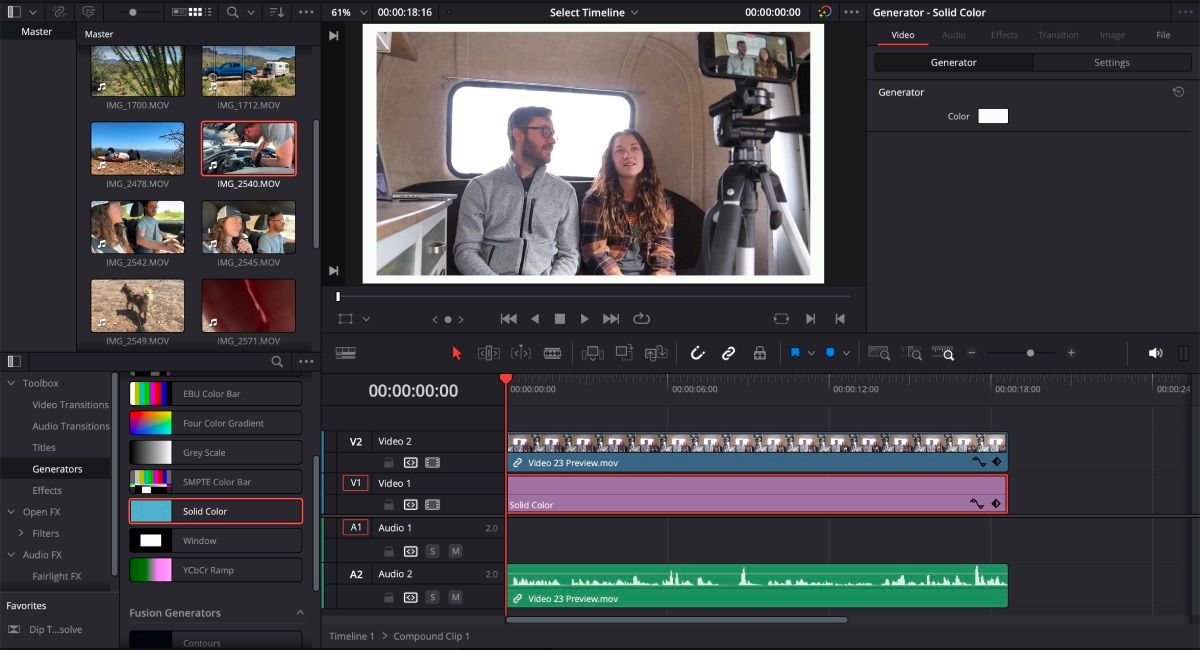Solo the Audio 2 track
Screen dimensions: 1200x650
(433, 598)
